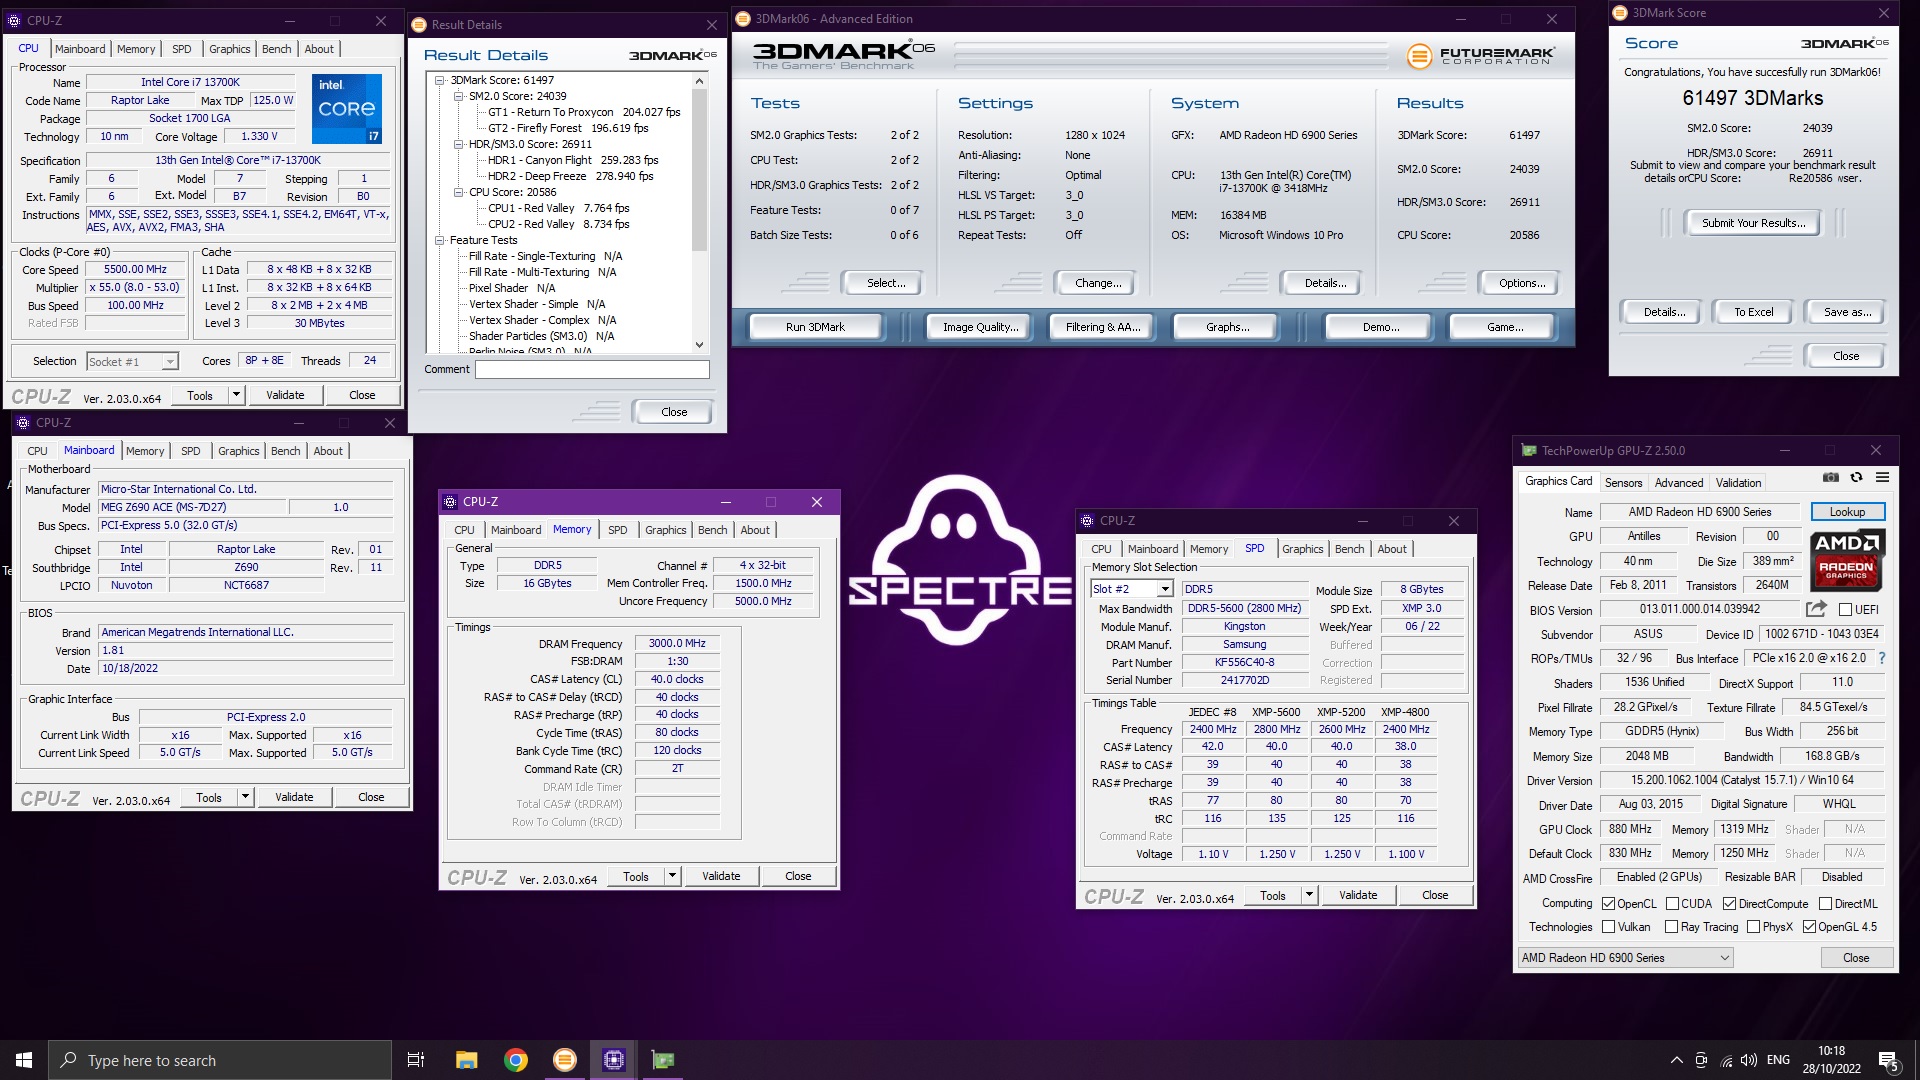
Task: Open Tools dropdown arrow in CPU-Z Memory window
Action: [x=672, y=876]
